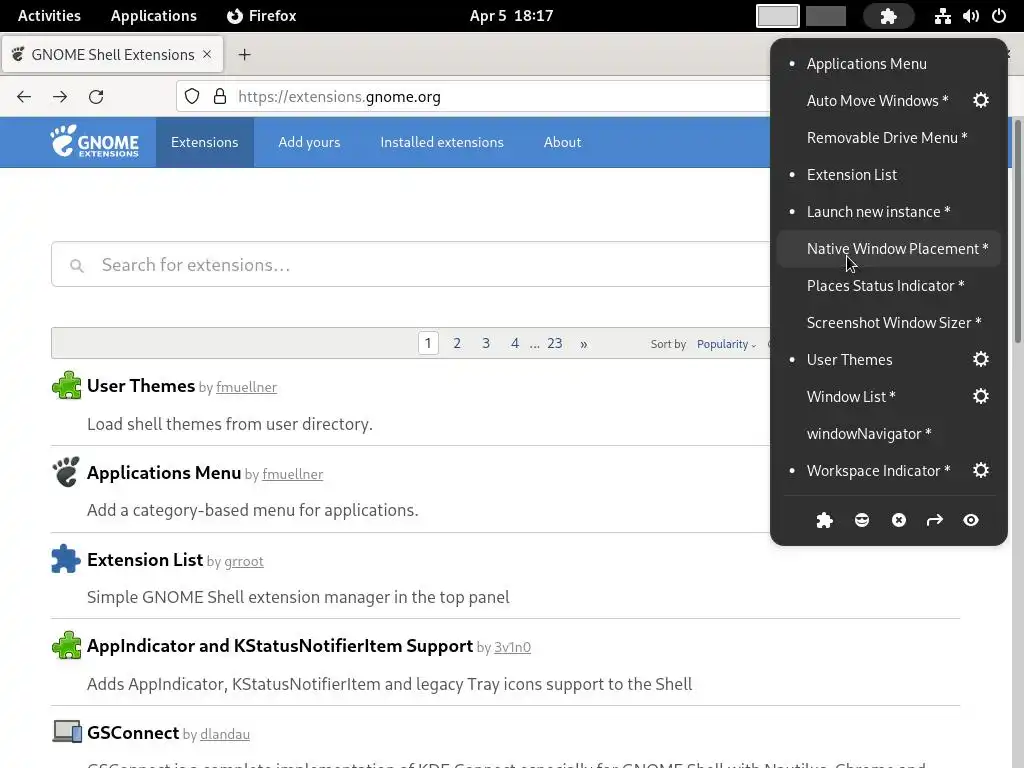The width and height of the screenshot is (1024, 768).
Task: Click padlock site security icon
Action: click(220, 97)
